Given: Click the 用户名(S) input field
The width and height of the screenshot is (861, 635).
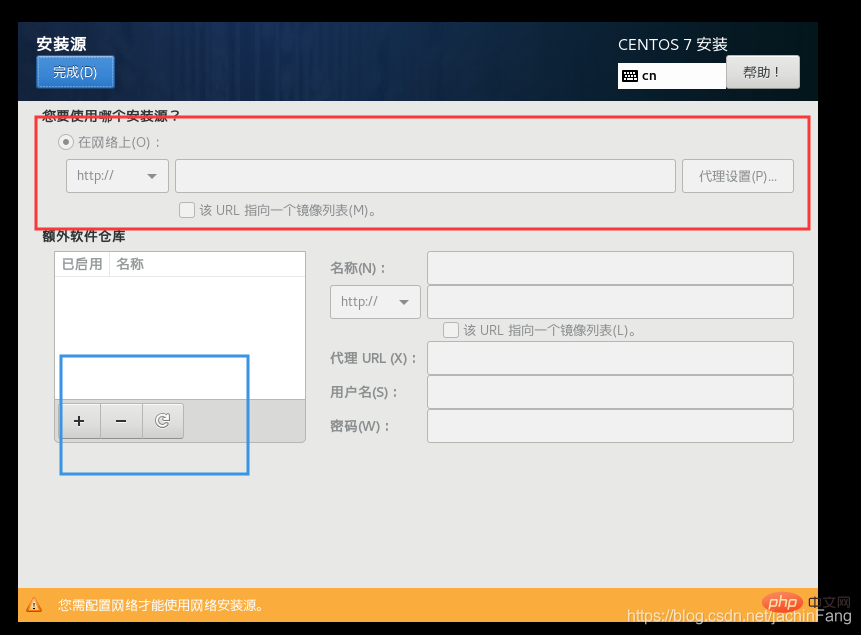Looking at the screenshot, I should click(x=610, y=392).
